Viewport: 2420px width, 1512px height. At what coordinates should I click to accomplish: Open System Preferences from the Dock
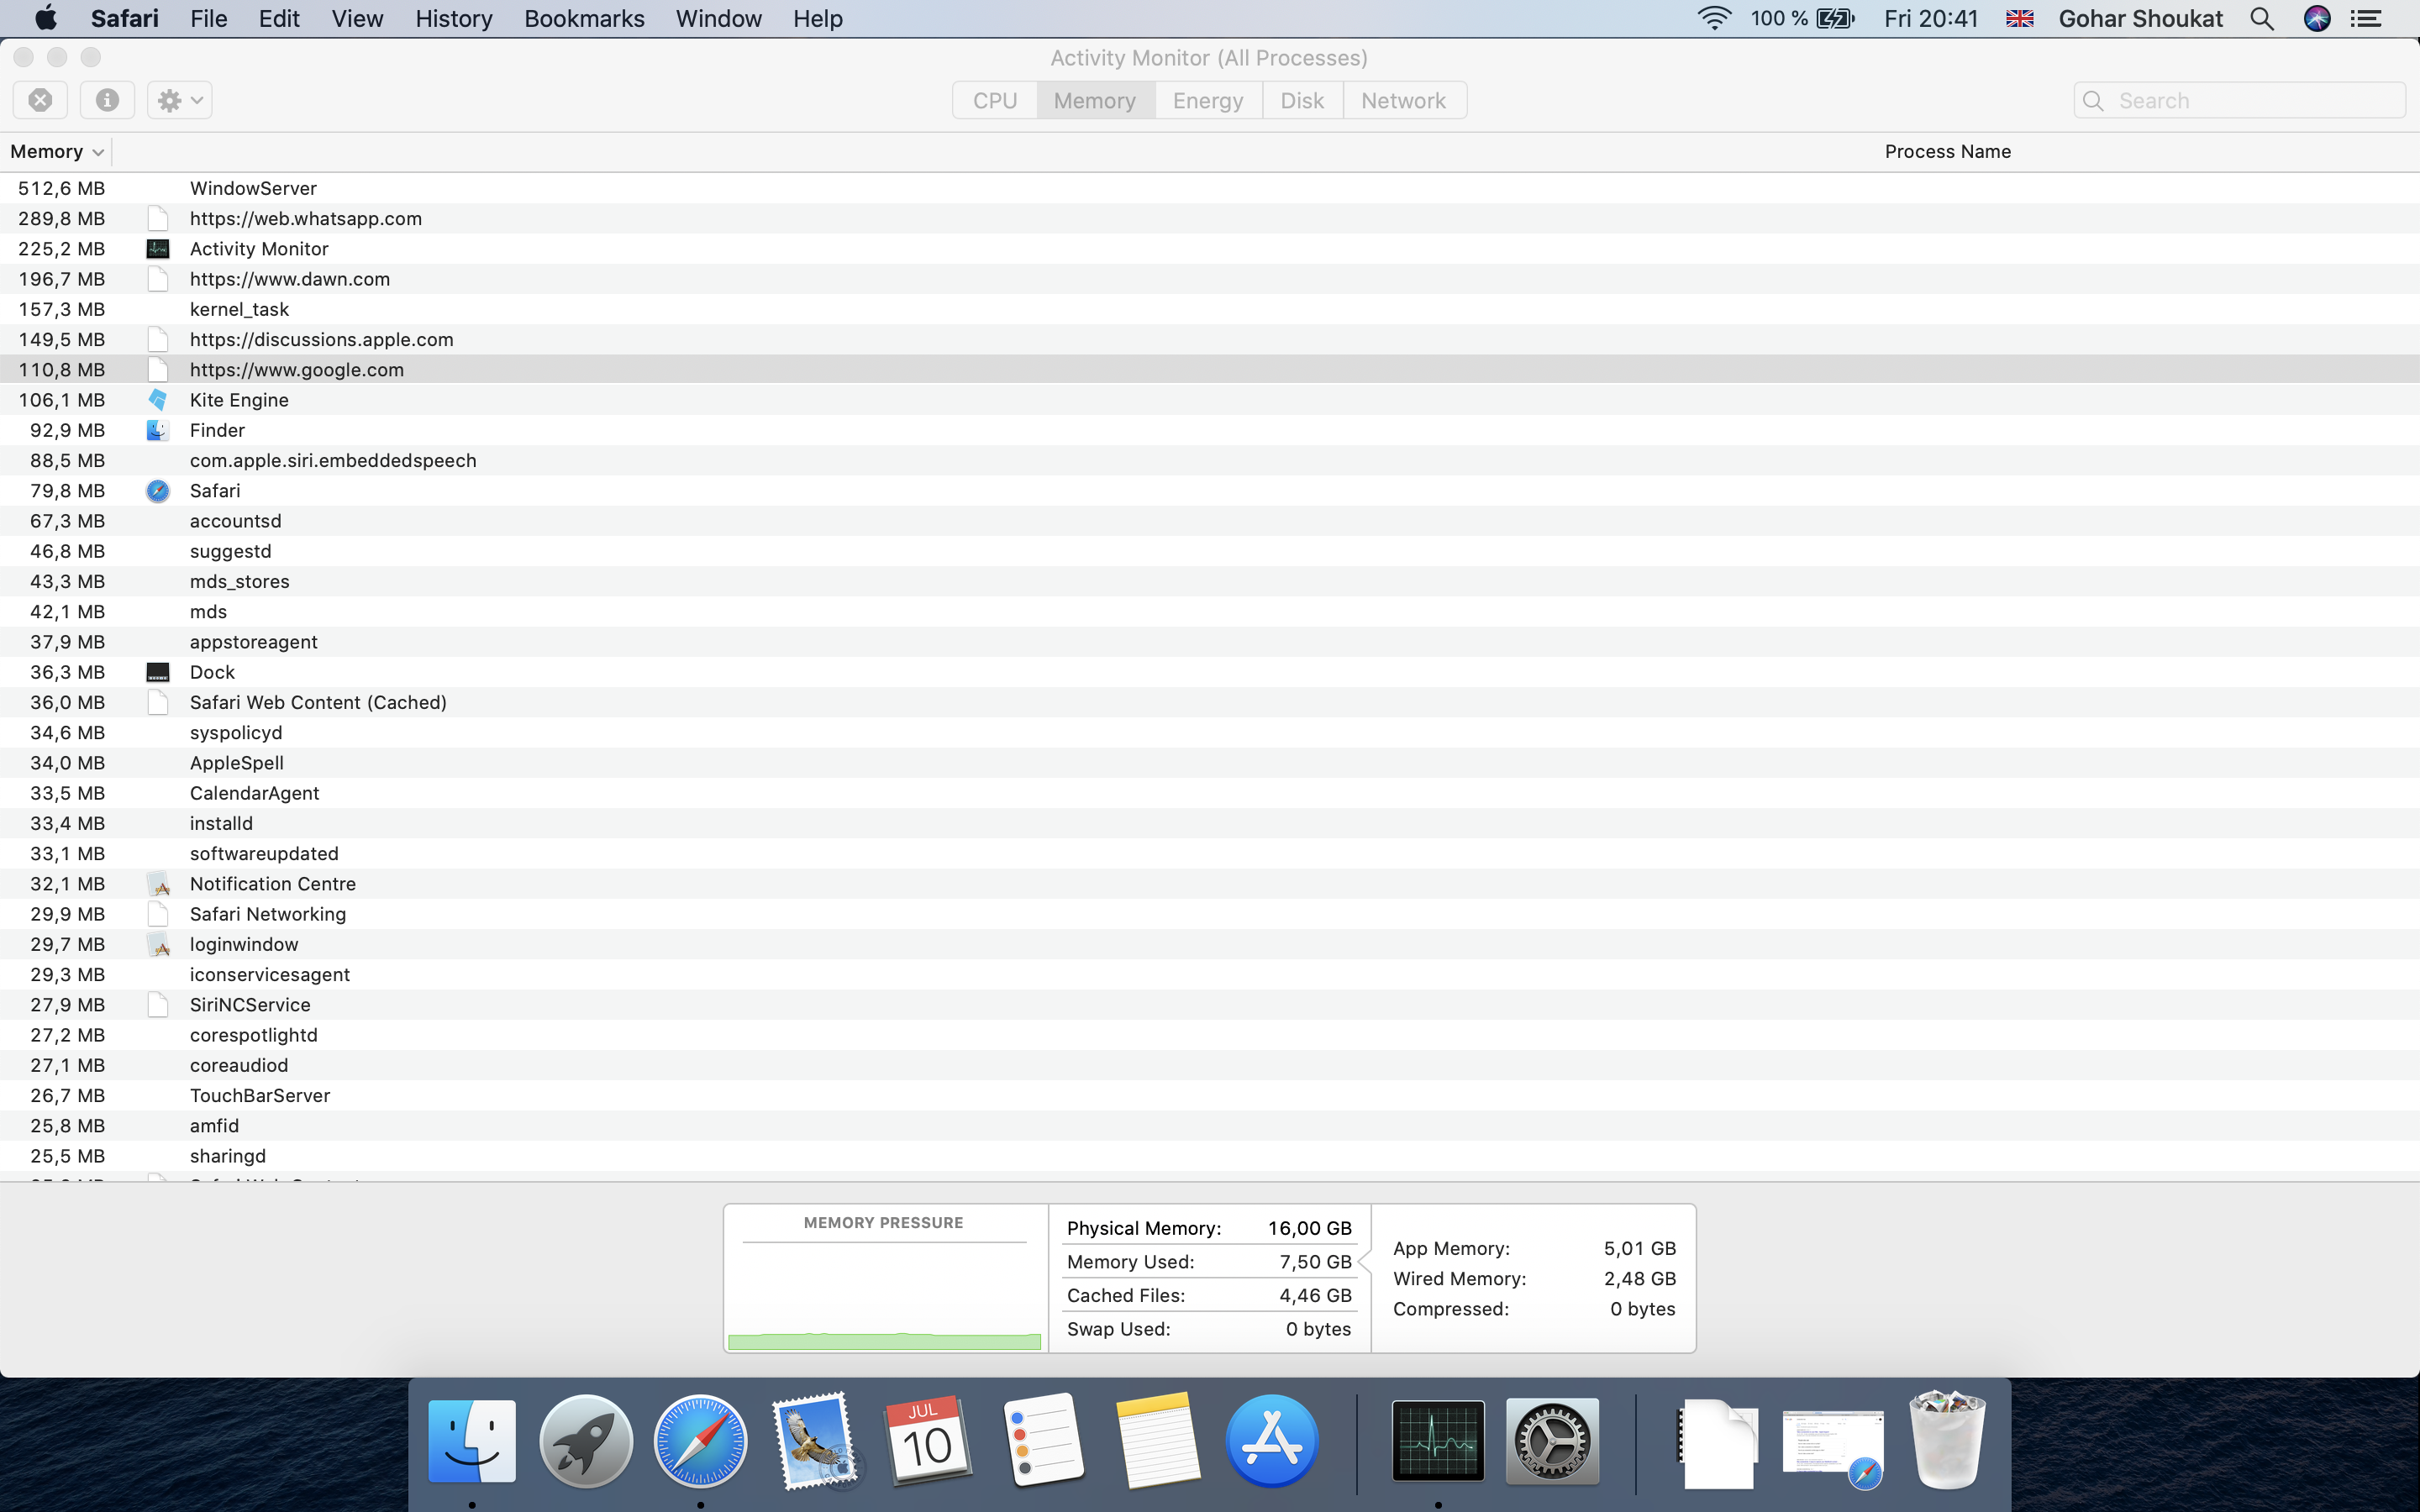(1552, 1441)
